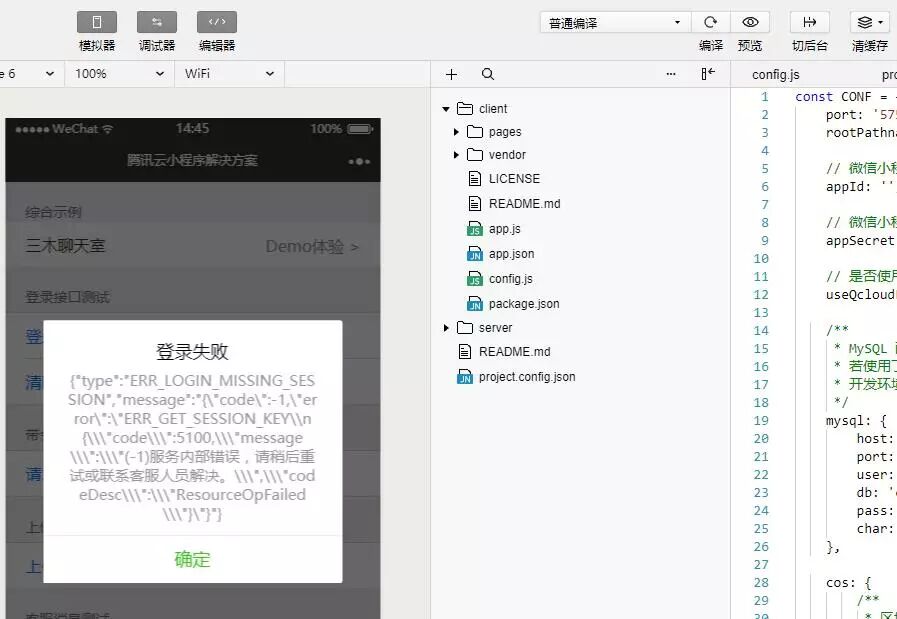Screen dimensions: 897x619
Task: Toggle the simulator (模拟器) panel
Action: tap(97, 23)
